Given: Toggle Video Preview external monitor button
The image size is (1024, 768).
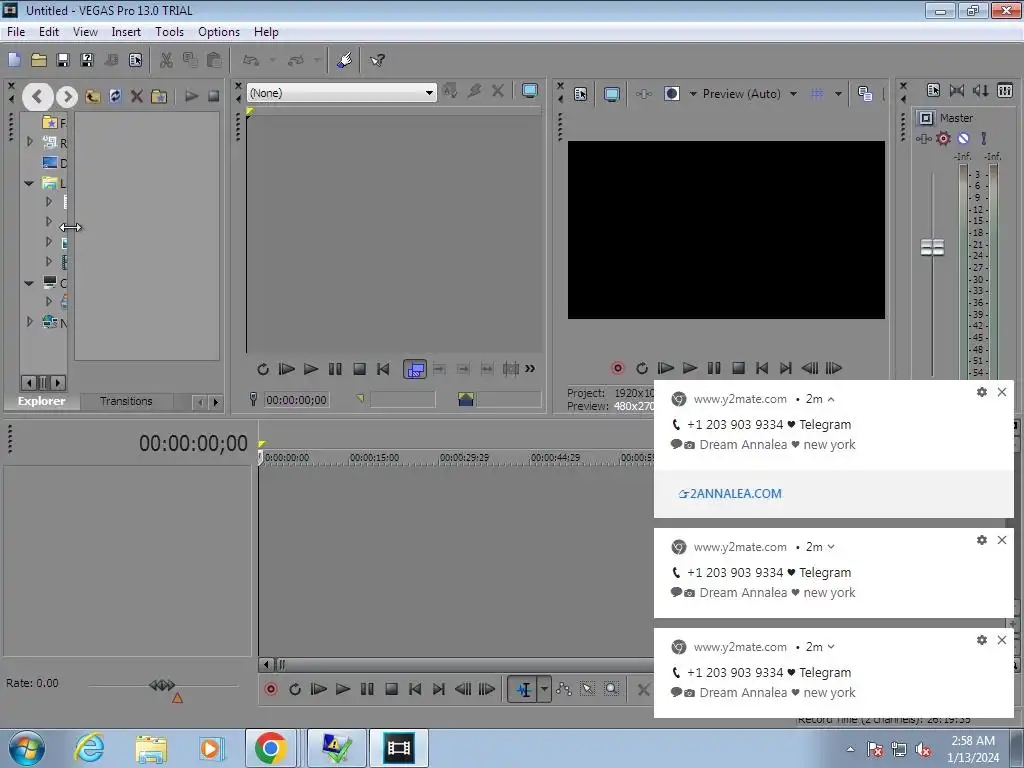Looking at the screenshot, I should (x=611, y=94).
